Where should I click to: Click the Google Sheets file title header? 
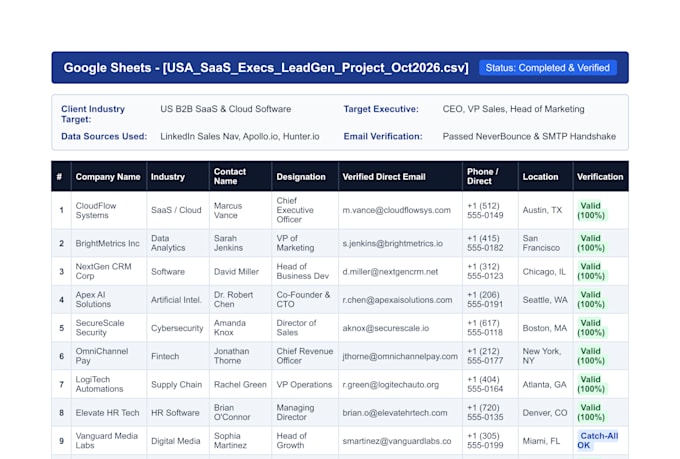point(266,68)
